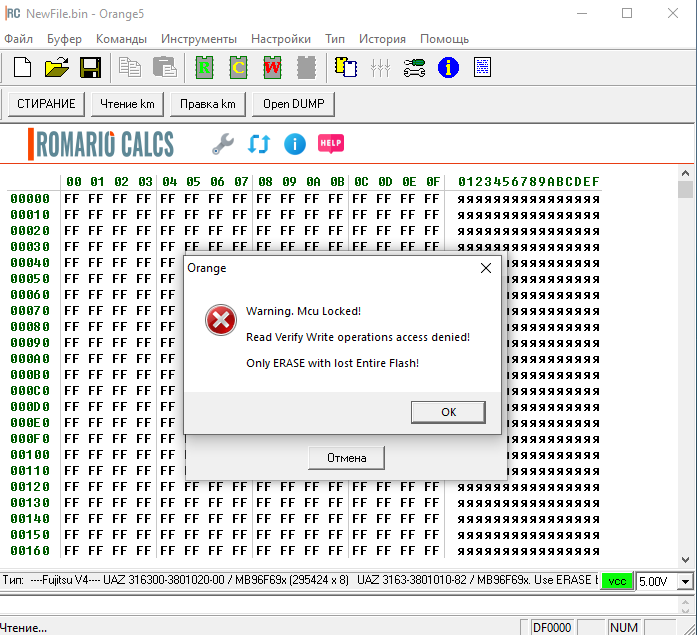Open the Romario Calcs wrench settings icon
This screenshot has width=697, height=635.
tap(222, 144)
